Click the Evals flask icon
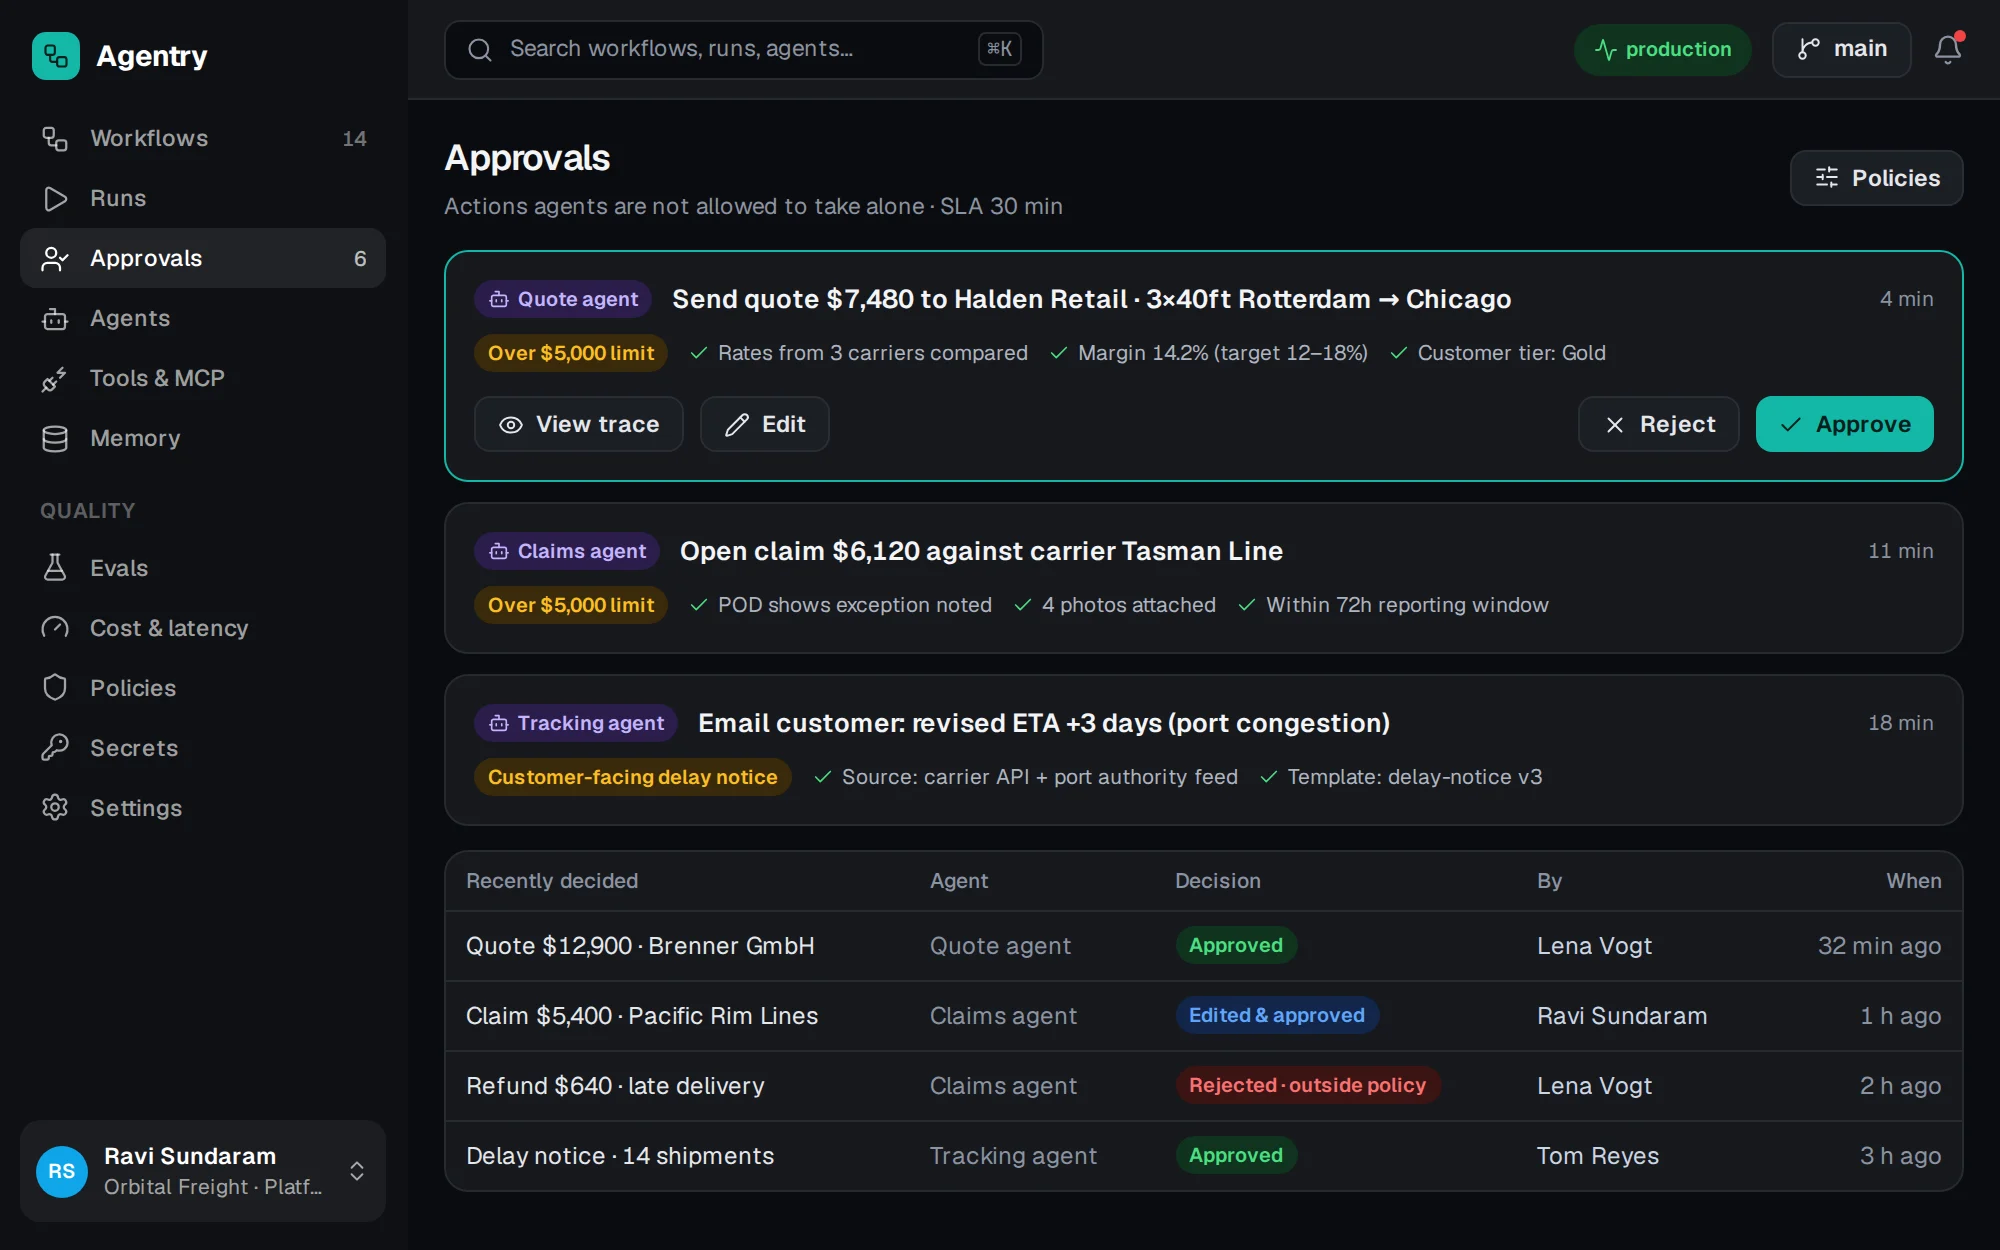This screenshot has width=2000, height=1250. click(x=55, y=568)
